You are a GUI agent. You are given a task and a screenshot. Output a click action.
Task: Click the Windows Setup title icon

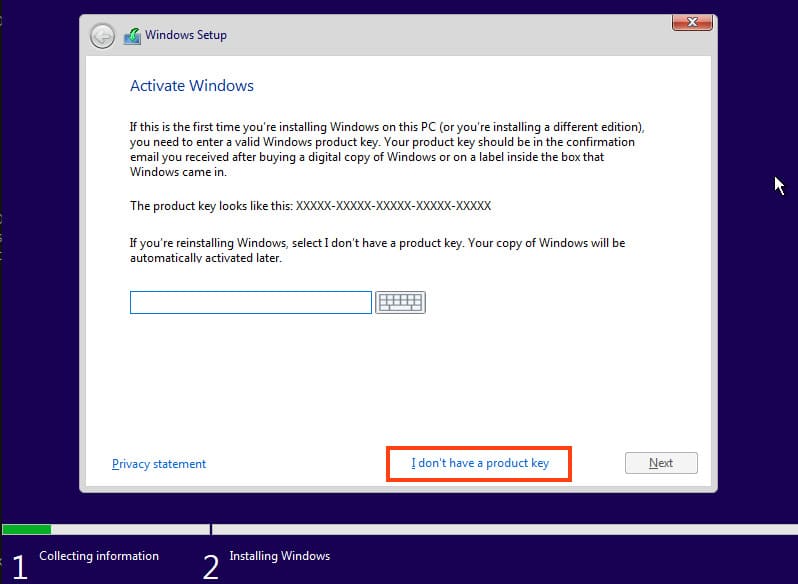point(132,36)
